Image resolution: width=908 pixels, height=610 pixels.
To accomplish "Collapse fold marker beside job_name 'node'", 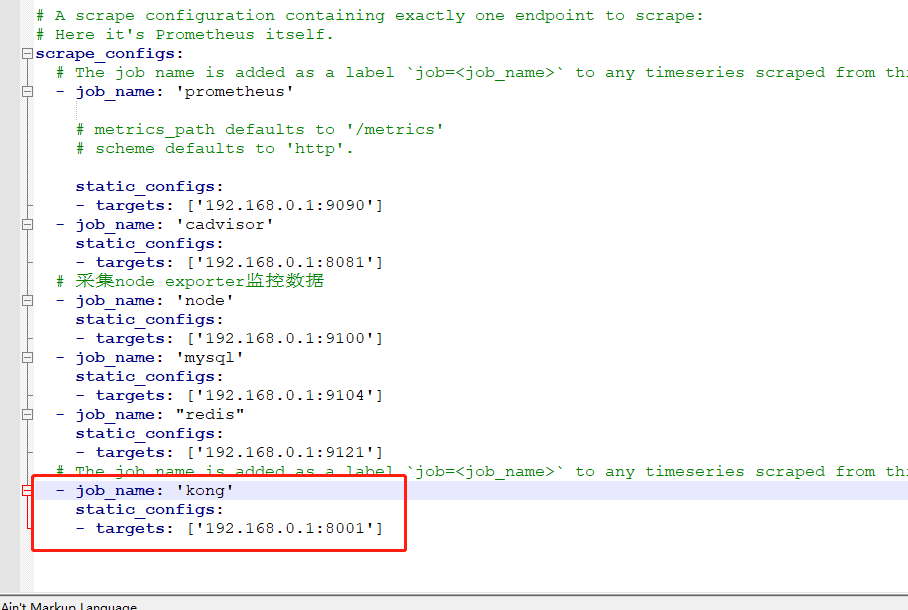I will coord(27,301).
